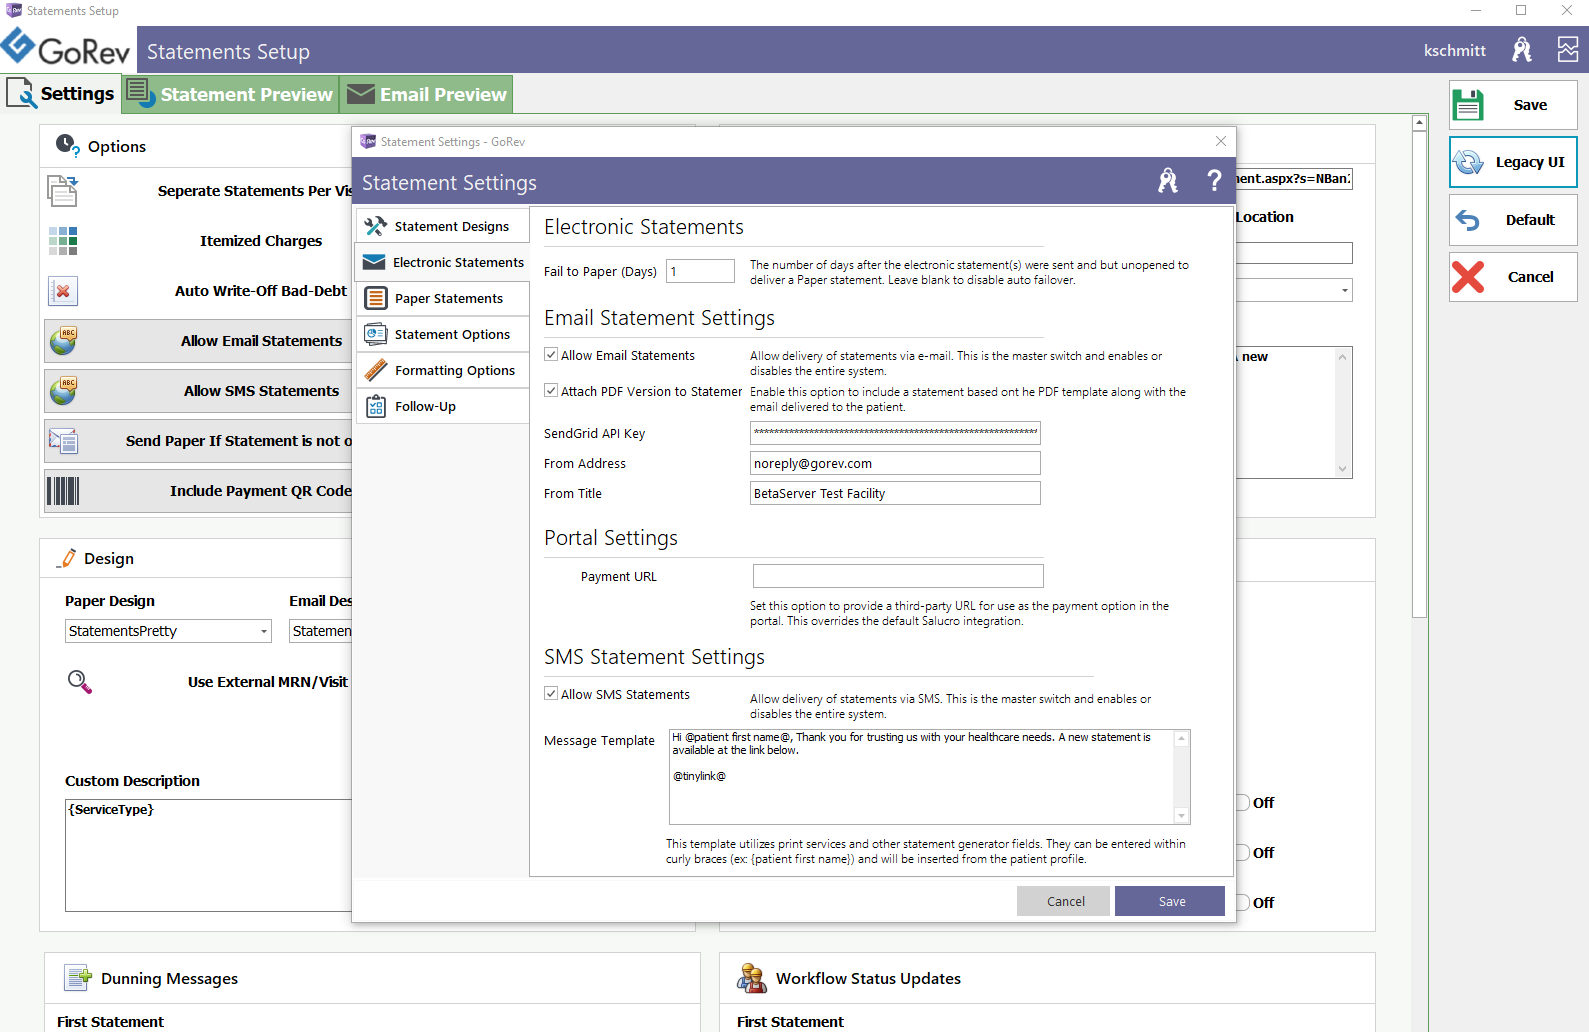Screen dimensions: 1589x1032
Task: Switch to Statement Preview tab
Action: point(231,94)
